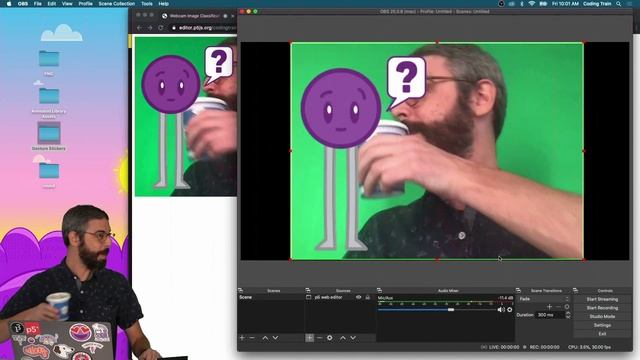Open the File menu
Screen dimensions: 640x360
pos(38,4)
